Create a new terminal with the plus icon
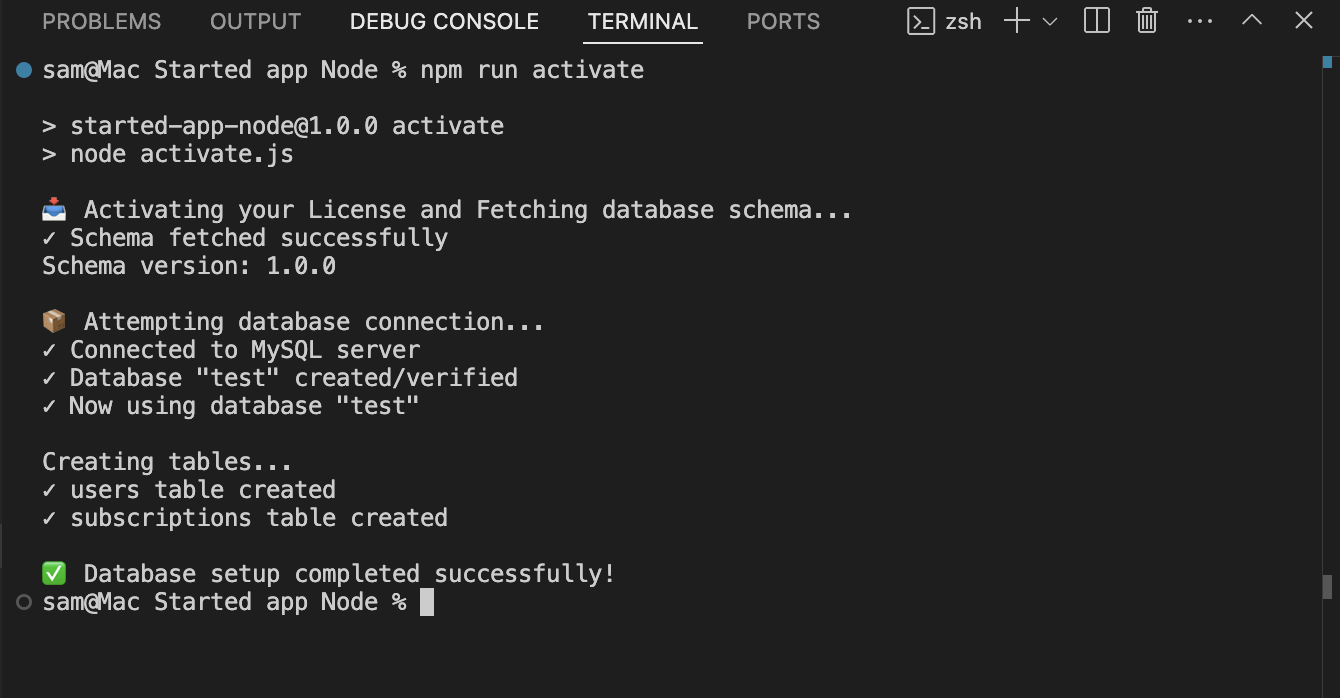The height and width of the screenshot is (698, 1340). (1016, 21)
